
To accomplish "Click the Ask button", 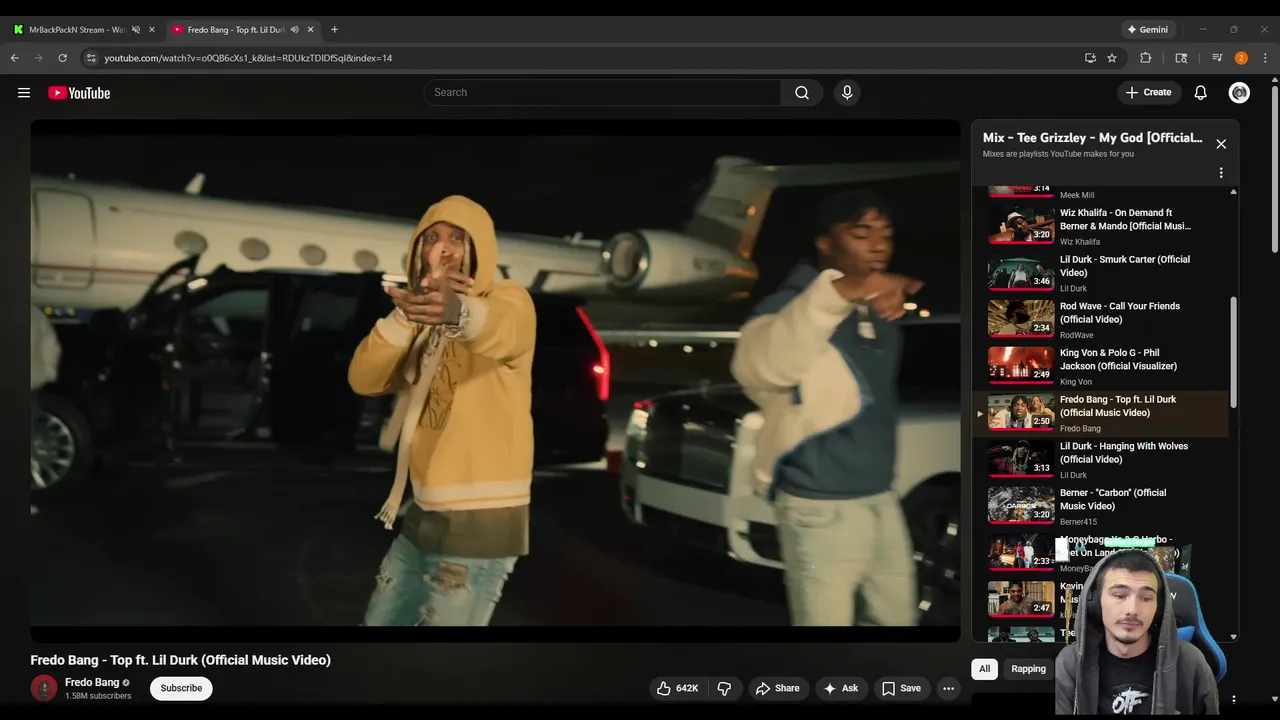I will [840, 688].
